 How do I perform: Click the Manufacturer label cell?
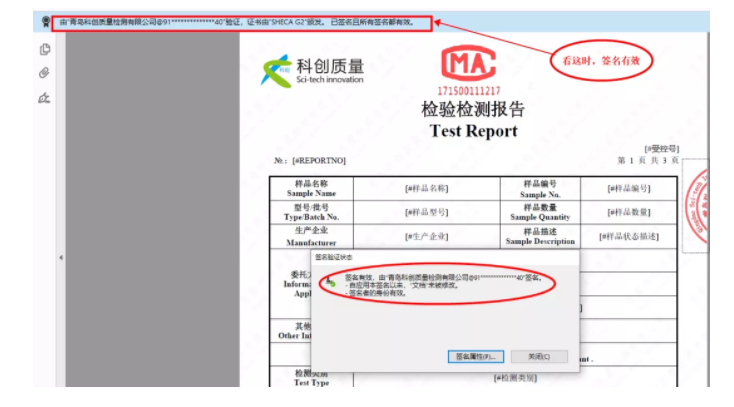pos(311,237)
